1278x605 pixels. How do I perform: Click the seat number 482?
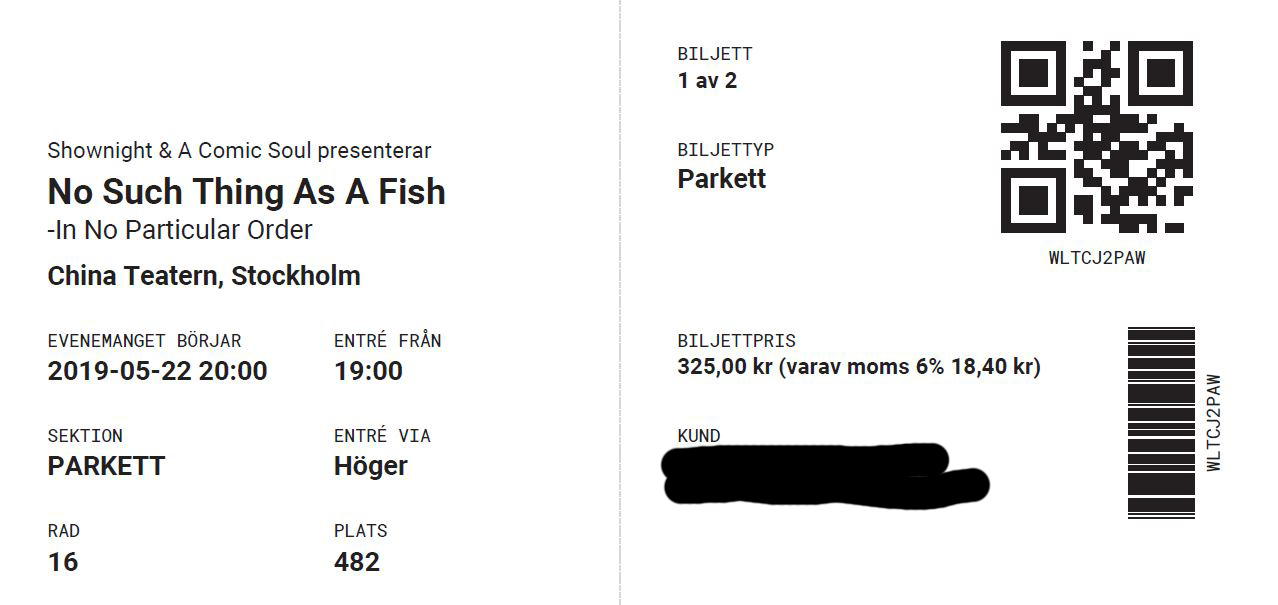[357, 562]
